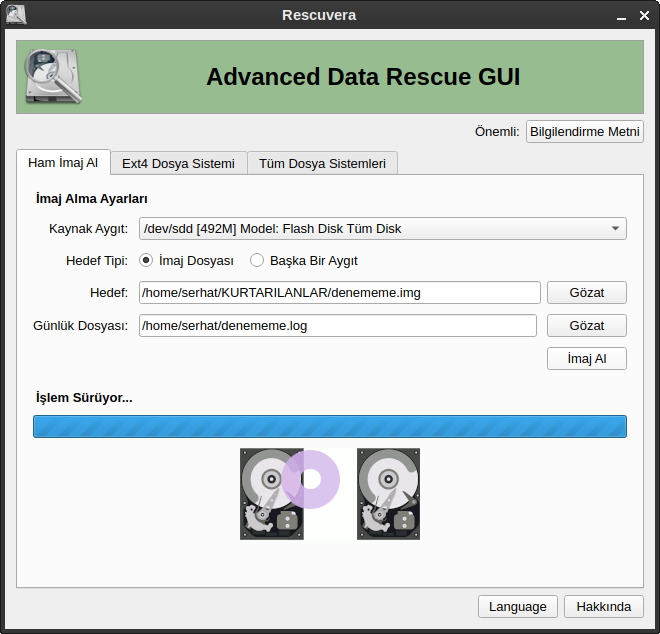The height and width of the screenshot is (634, 660).
Task: Select the İmaj Dosyası radio option
Action: (147, 260)
